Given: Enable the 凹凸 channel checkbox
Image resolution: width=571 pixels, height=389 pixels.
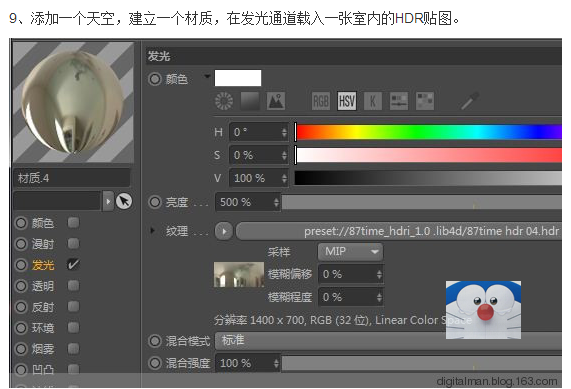Looking at the screenshot, I should [x=74, y=369].
